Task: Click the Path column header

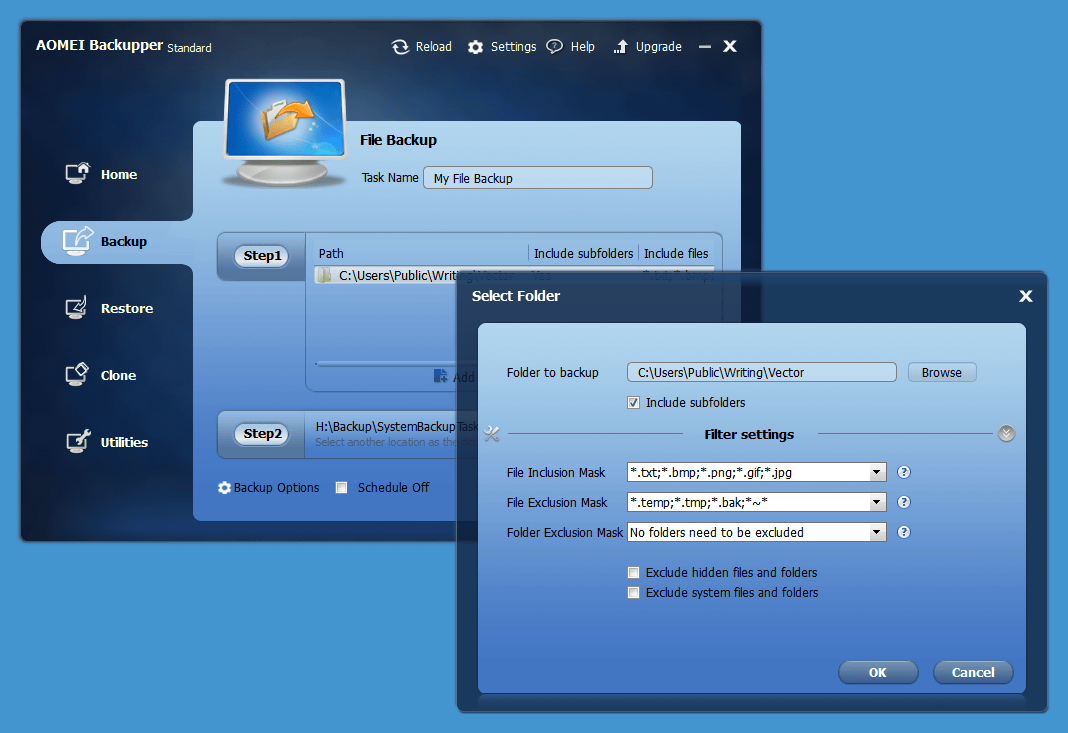Action: click(331, 253)
